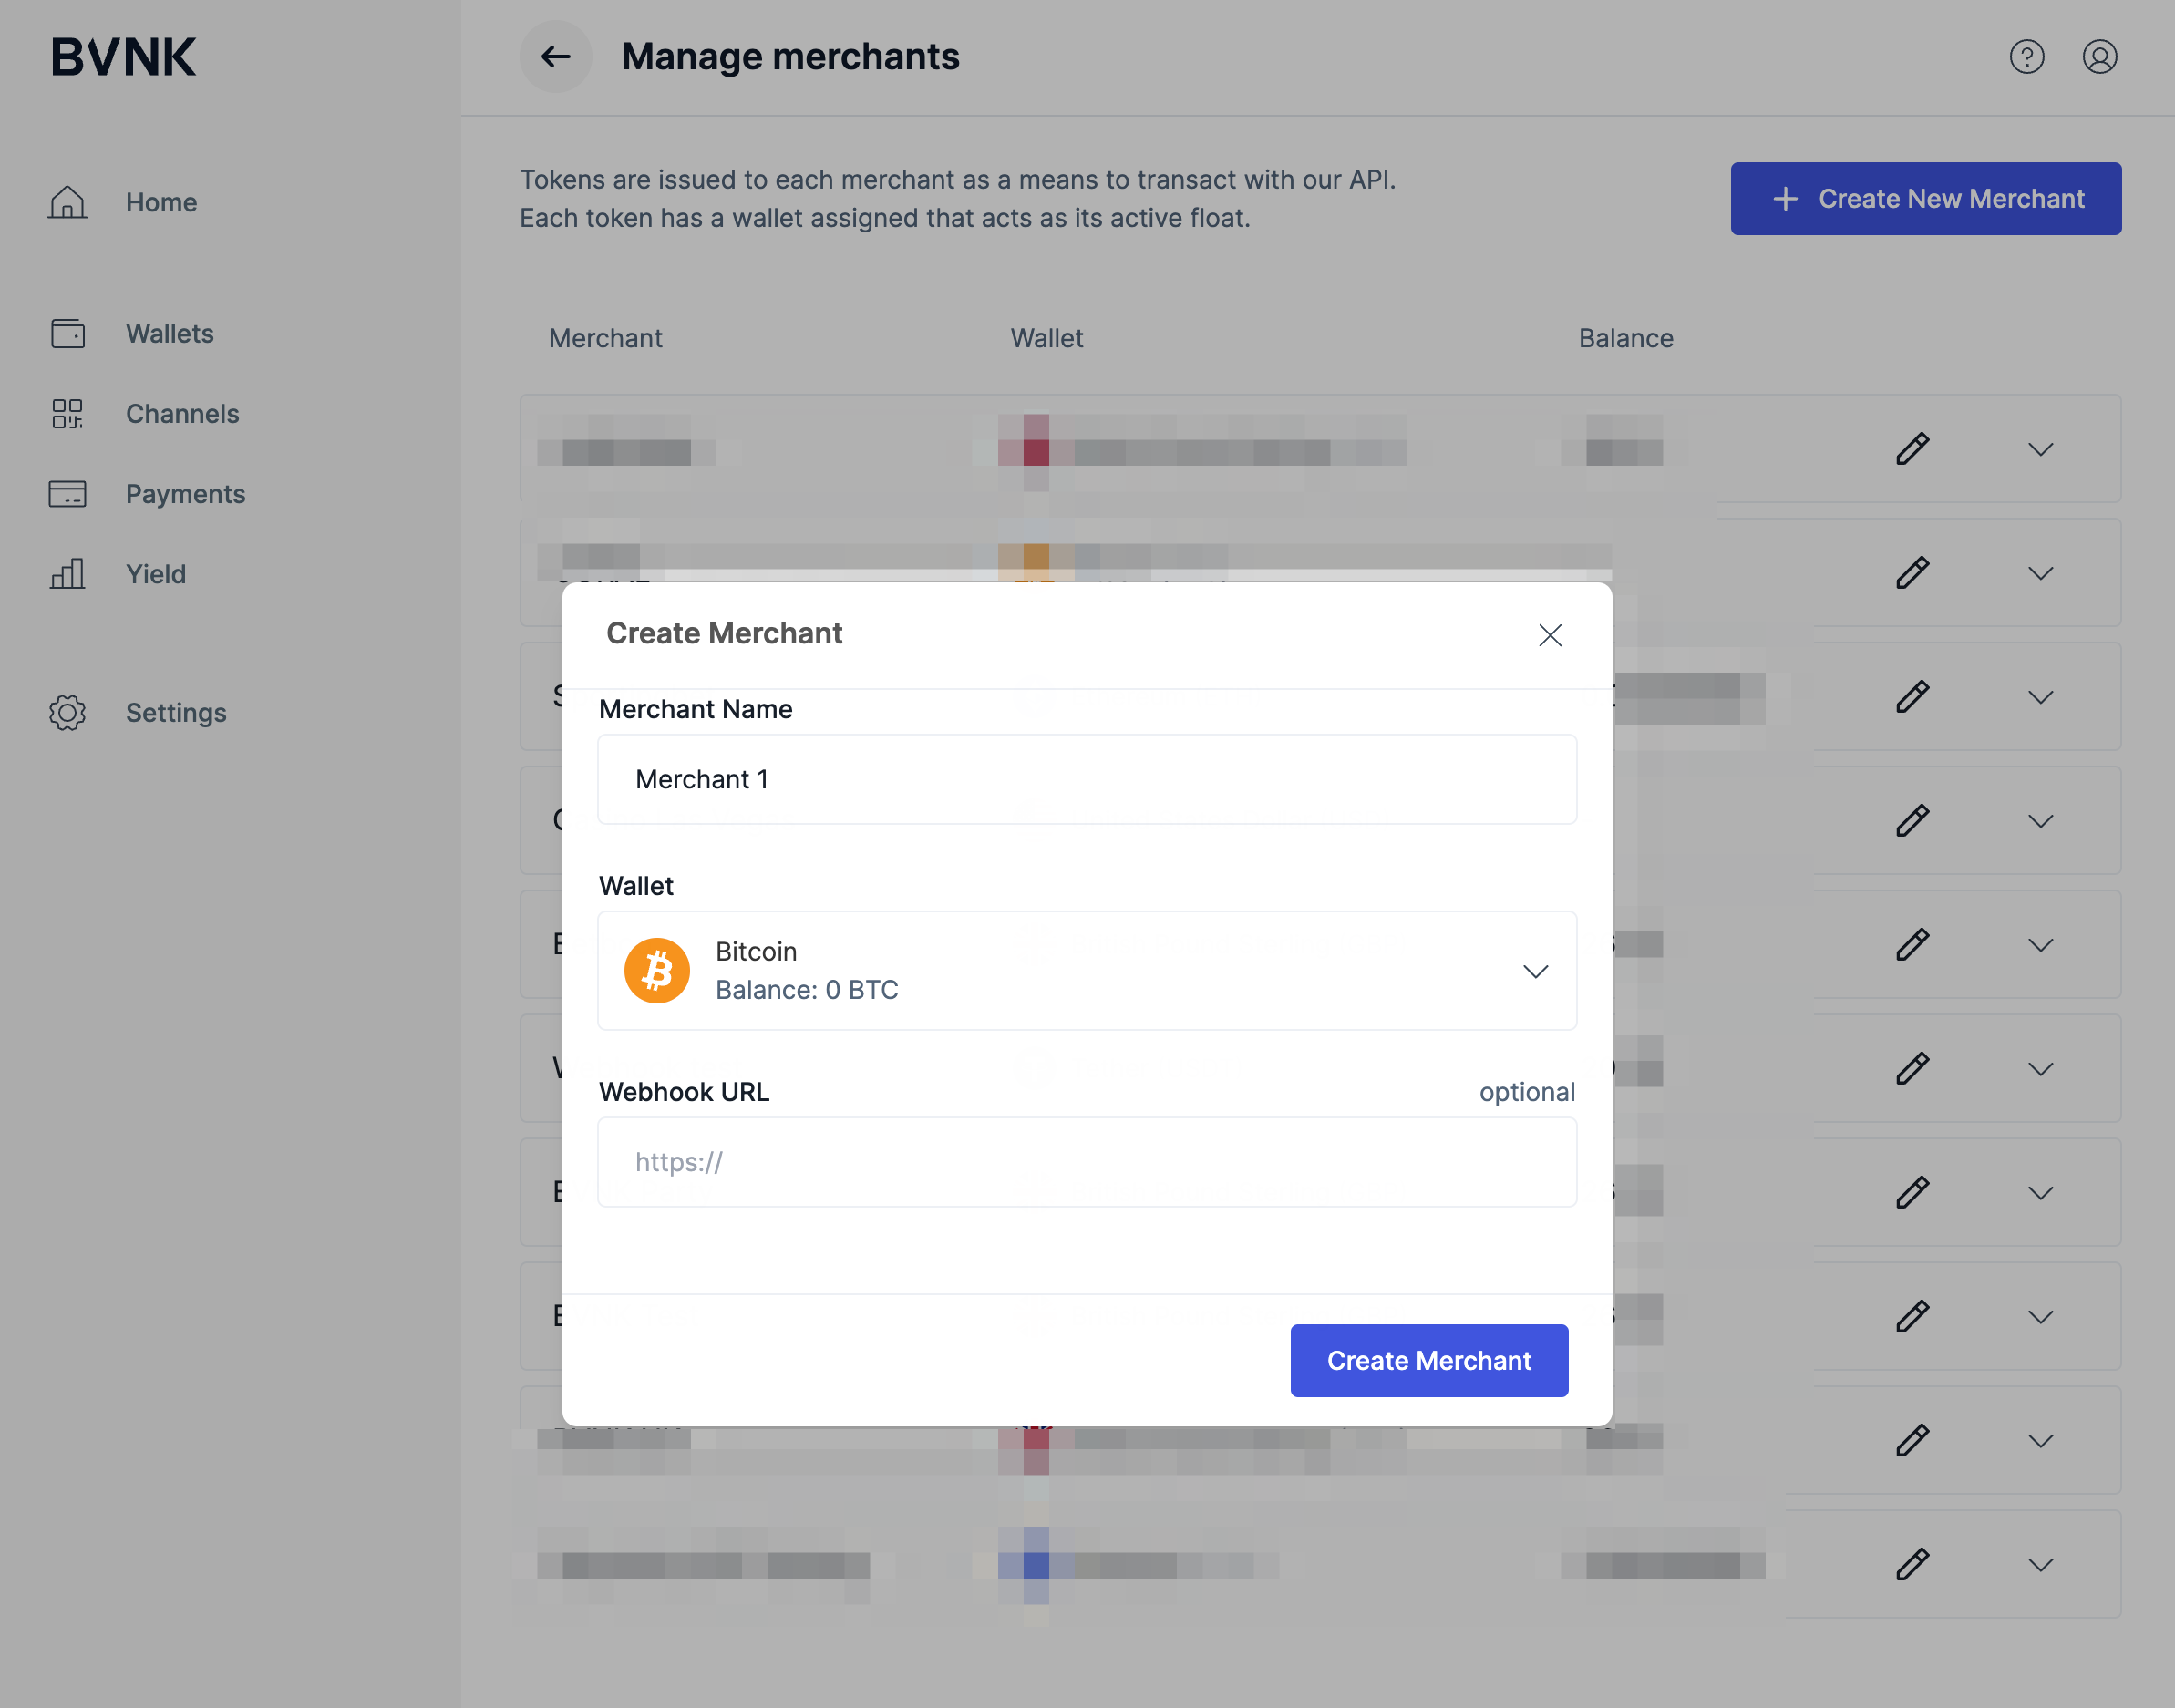Open the user account profile icon
Viewport: 2175px width, 1708px height.
(2099, 57)
